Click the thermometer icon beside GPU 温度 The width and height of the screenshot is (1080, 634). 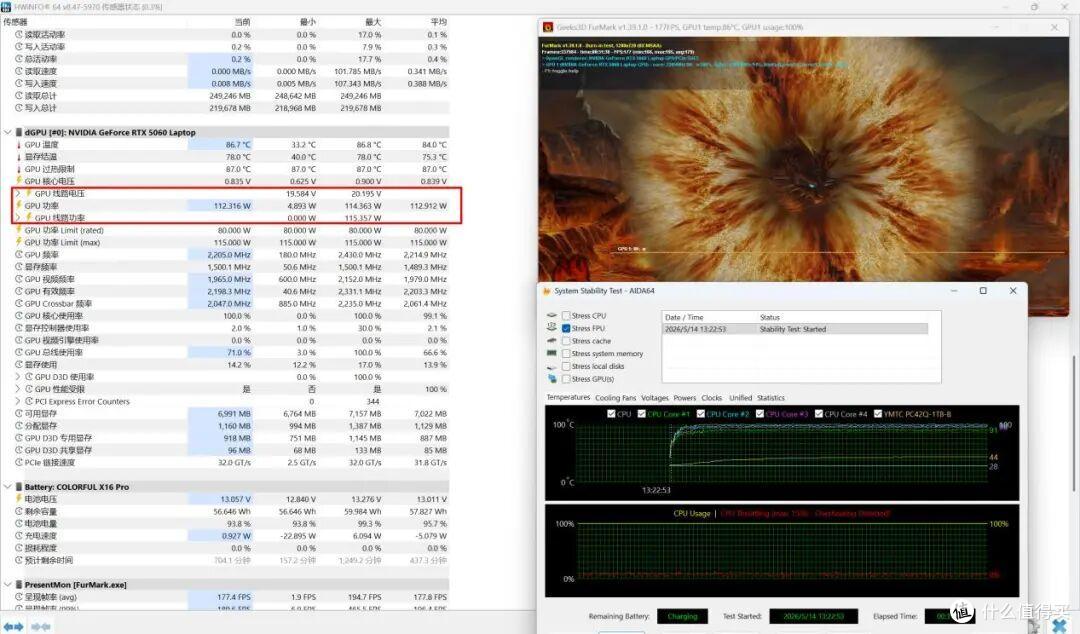point(19,145)
